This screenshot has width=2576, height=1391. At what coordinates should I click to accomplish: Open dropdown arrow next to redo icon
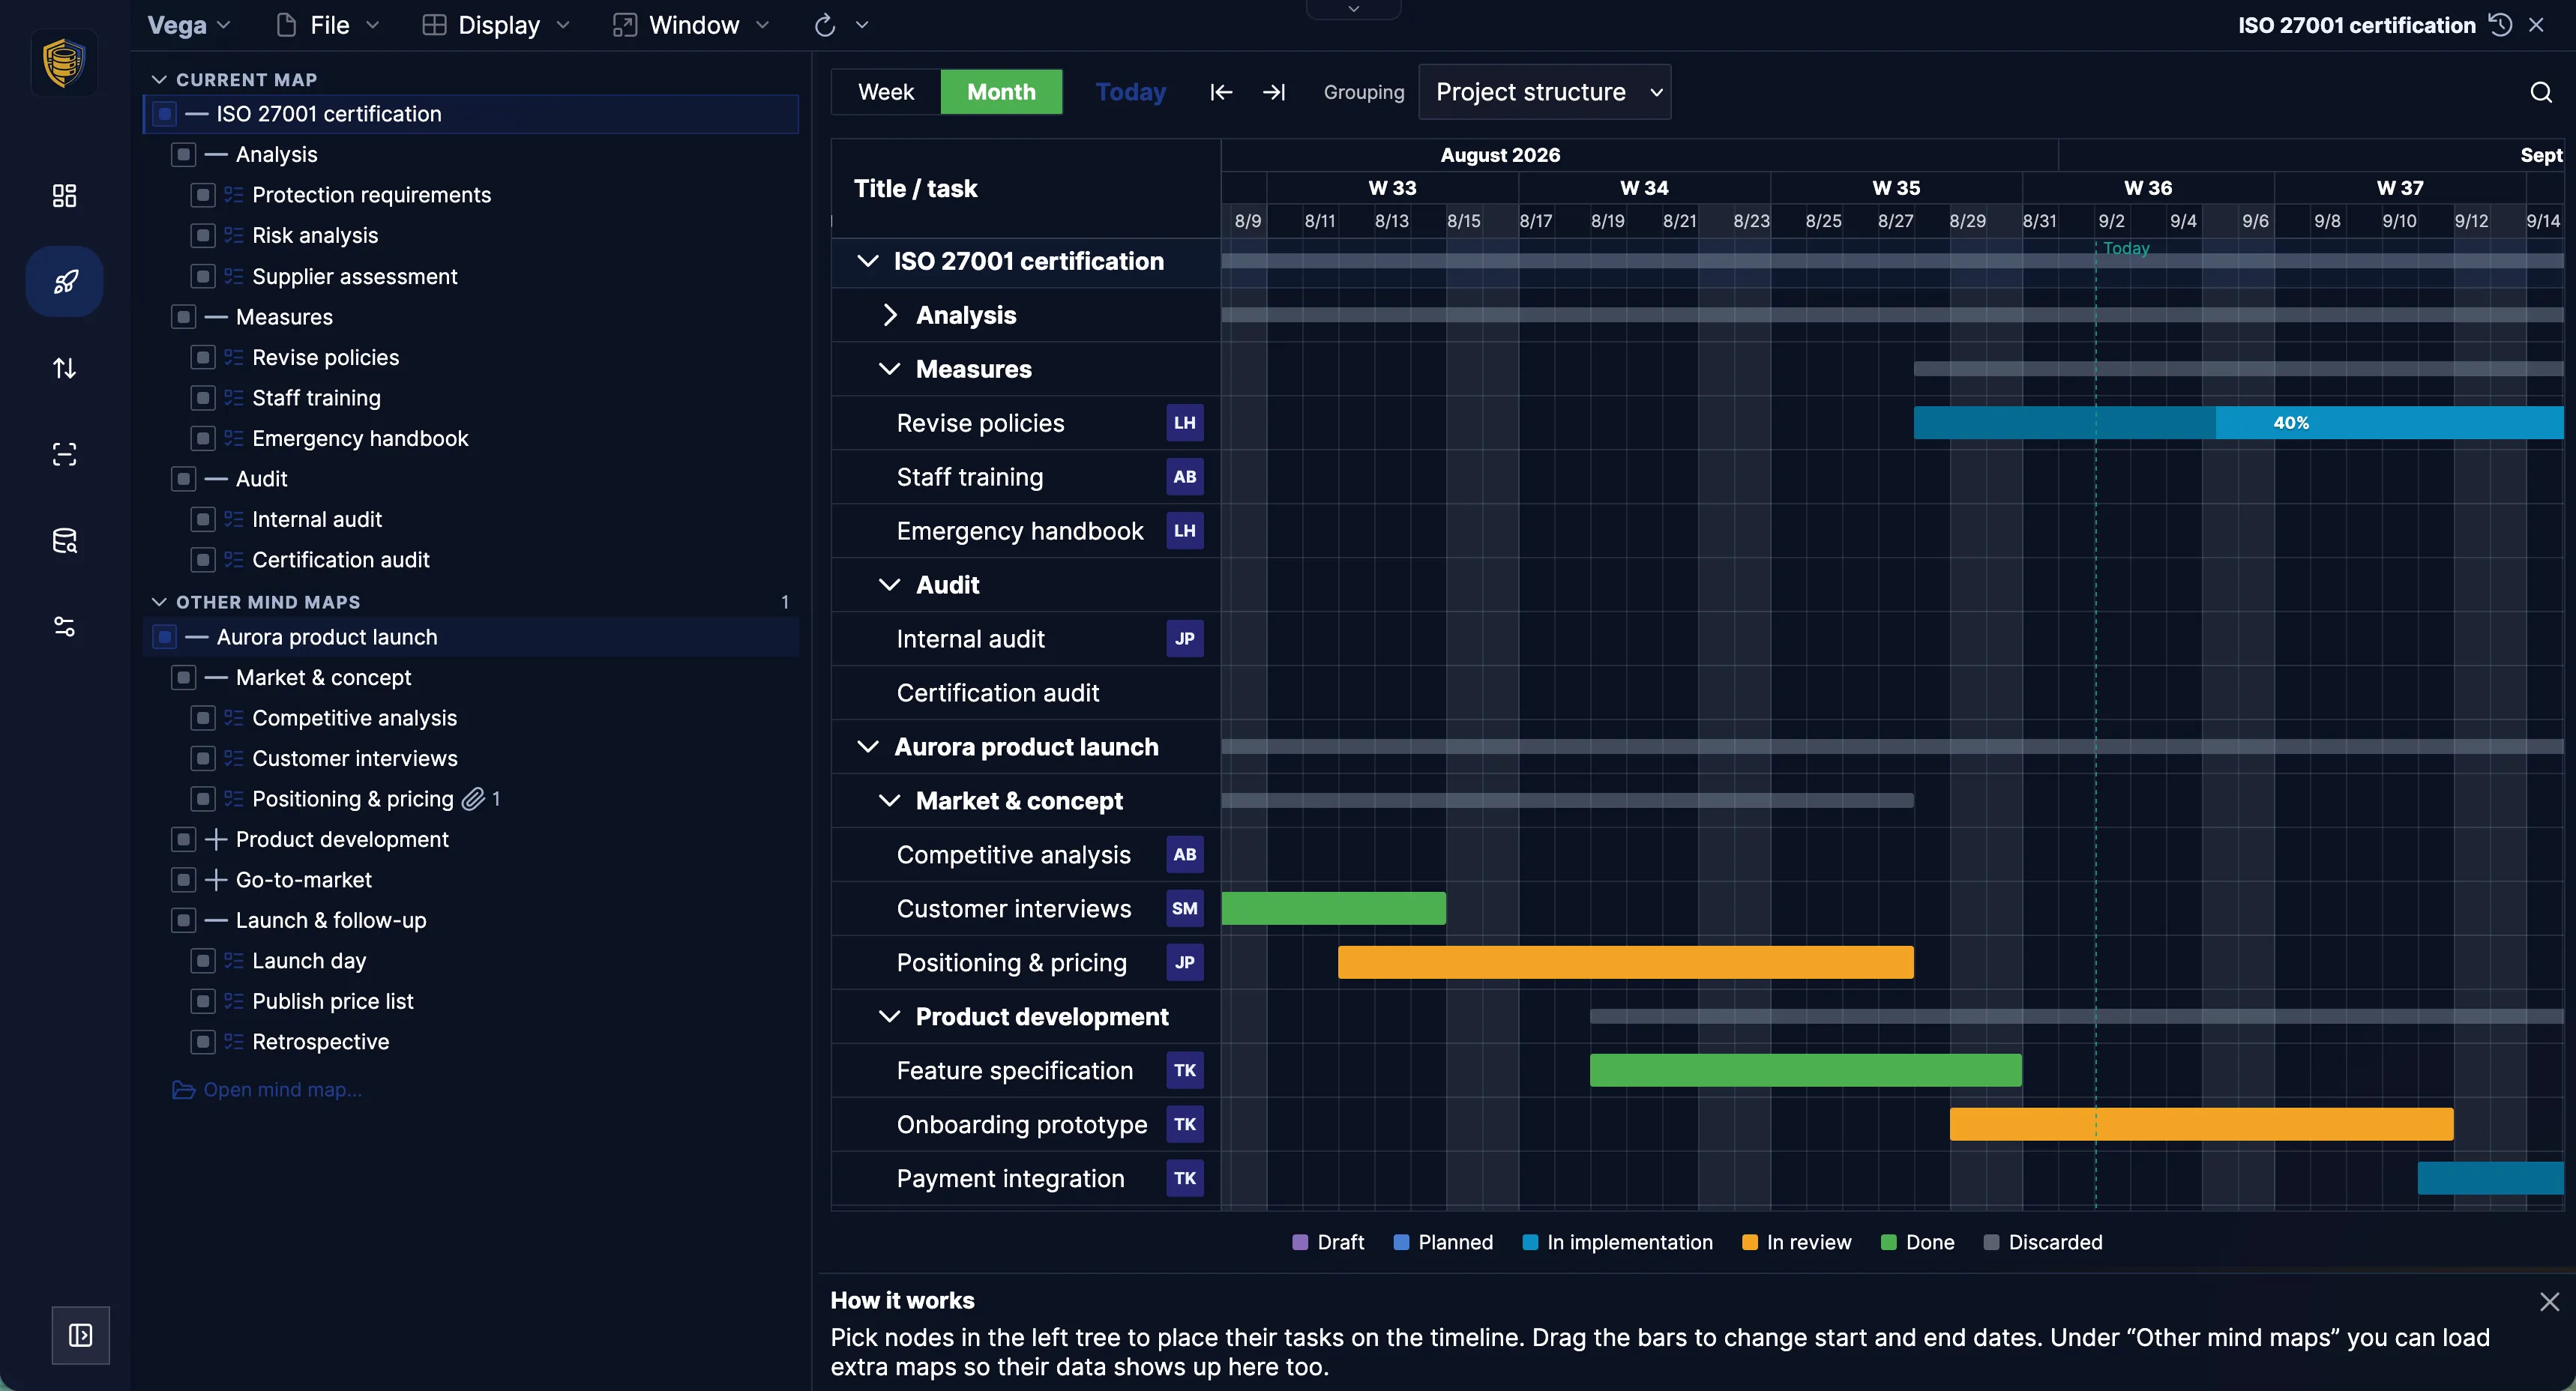coord(862,25)
